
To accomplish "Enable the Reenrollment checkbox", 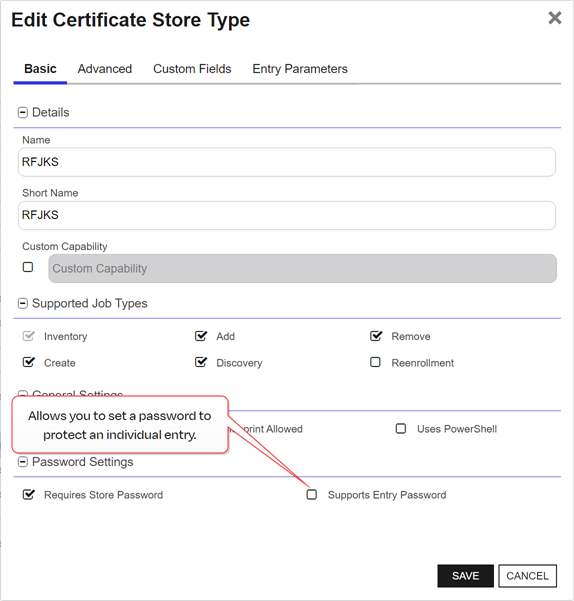I will point(375,362).
